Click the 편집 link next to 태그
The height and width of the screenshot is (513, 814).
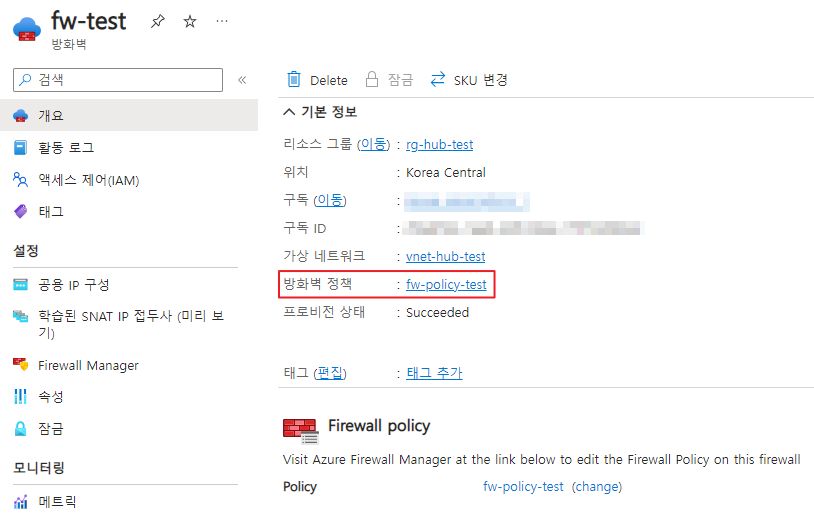[x=330, y=373]
